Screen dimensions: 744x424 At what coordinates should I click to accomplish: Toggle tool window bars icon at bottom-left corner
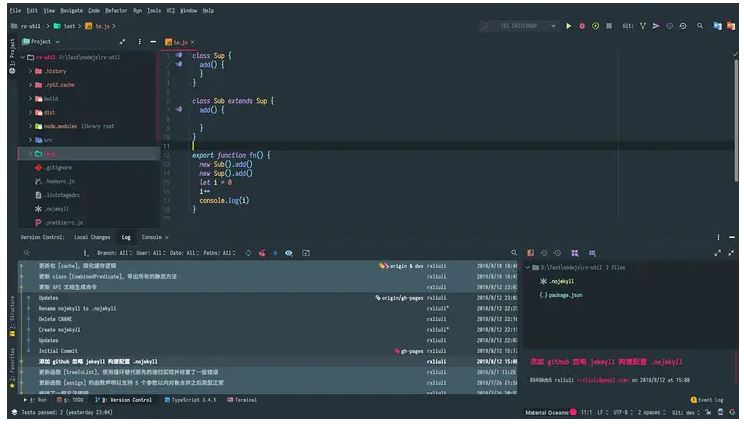pyautogui.click(x=14, y=413)
